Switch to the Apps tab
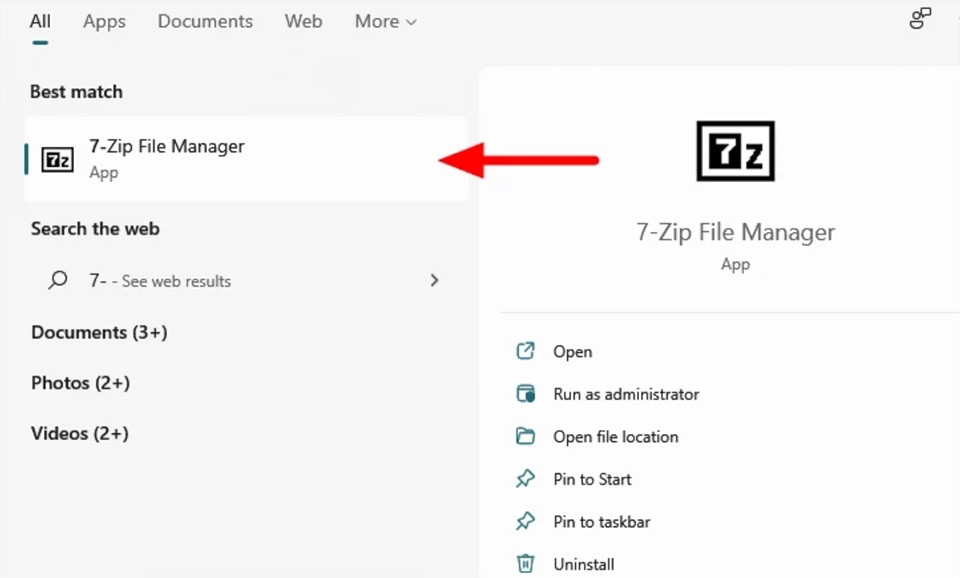The image size is (960, 578). click(x=104, y=20)
